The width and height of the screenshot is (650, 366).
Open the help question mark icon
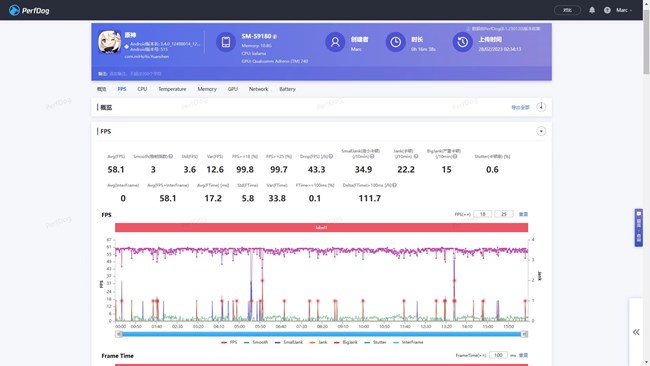tap(607, 10)
